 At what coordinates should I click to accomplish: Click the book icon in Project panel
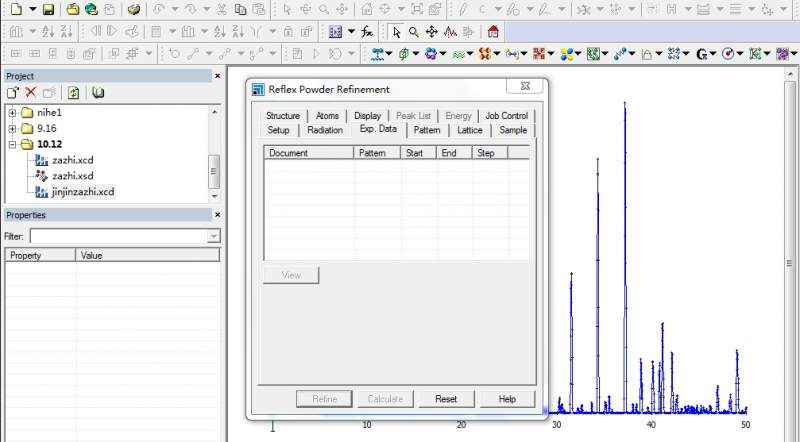98,92
